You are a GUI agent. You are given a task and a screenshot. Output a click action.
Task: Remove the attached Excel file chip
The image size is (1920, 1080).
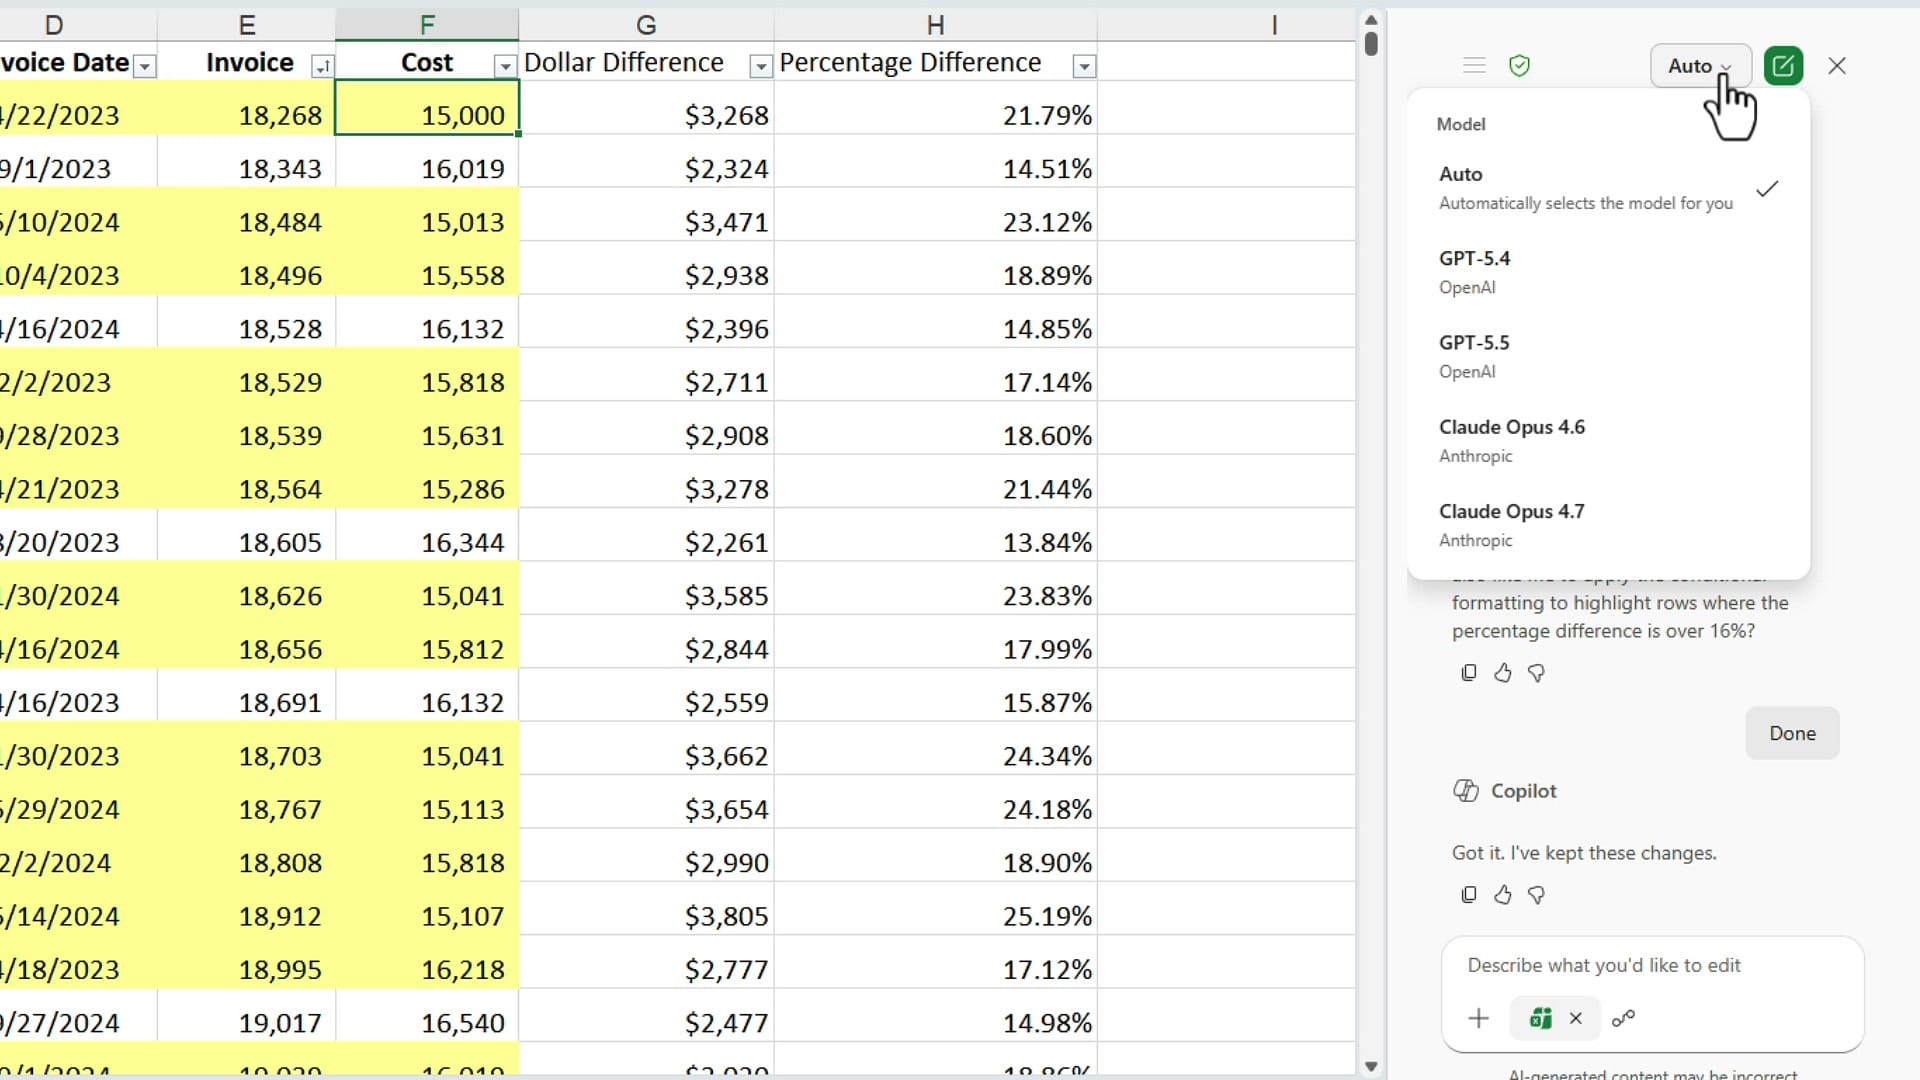(x=1576, y=1018)
